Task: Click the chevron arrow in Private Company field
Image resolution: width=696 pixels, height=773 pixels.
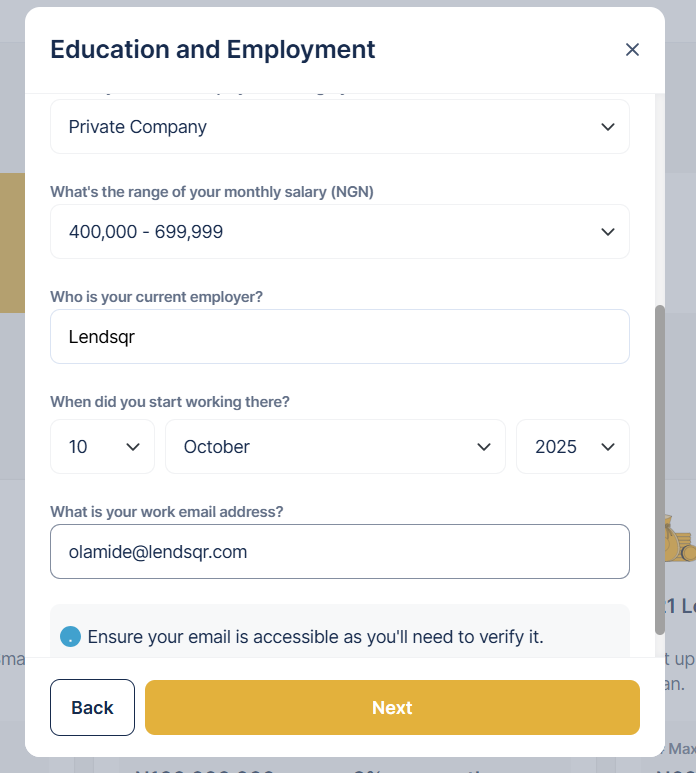Action: coord(607,127)
